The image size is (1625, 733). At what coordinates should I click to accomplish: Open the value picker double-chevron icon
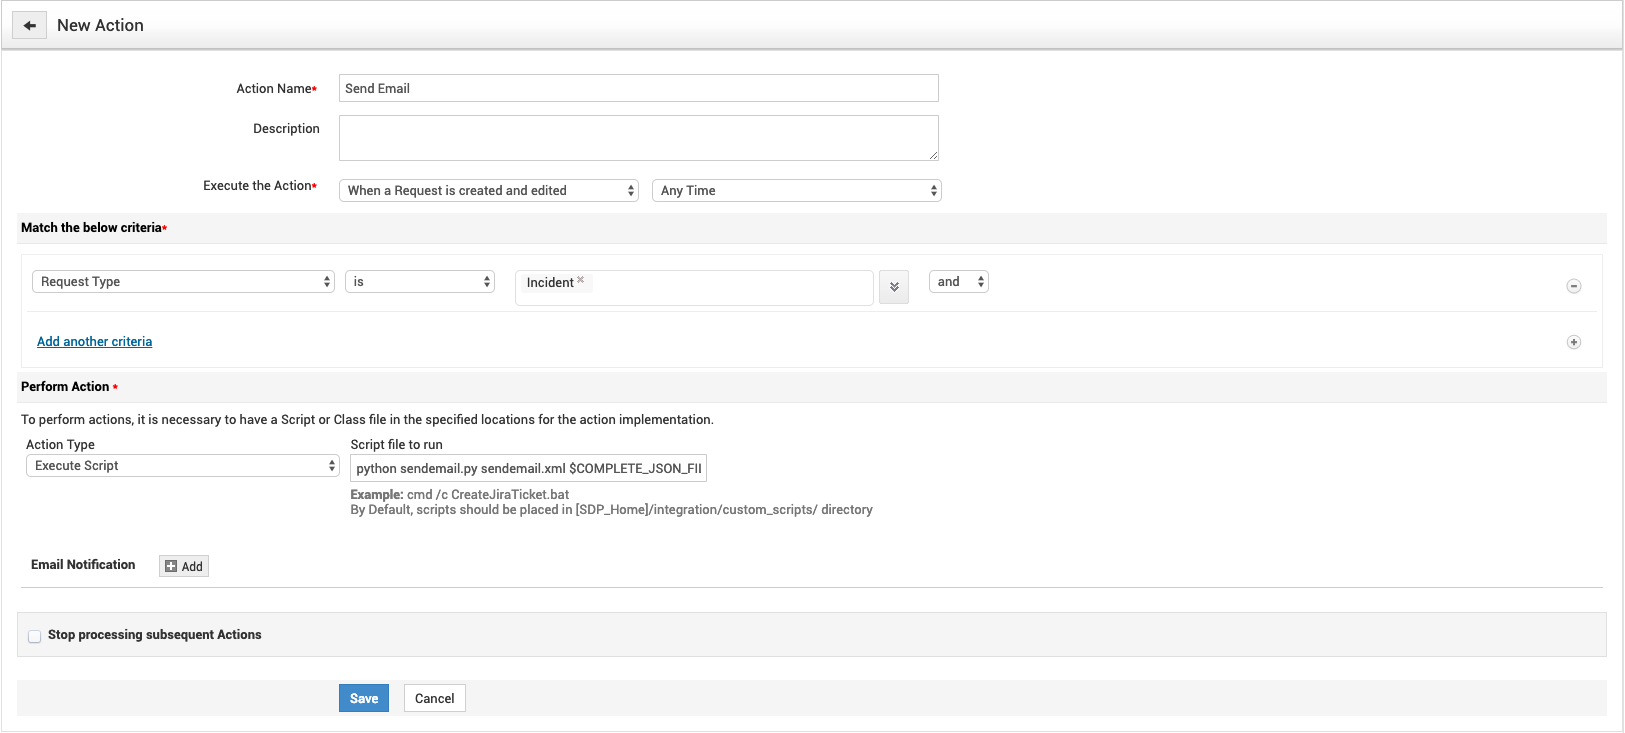click(x=894, y=287)
